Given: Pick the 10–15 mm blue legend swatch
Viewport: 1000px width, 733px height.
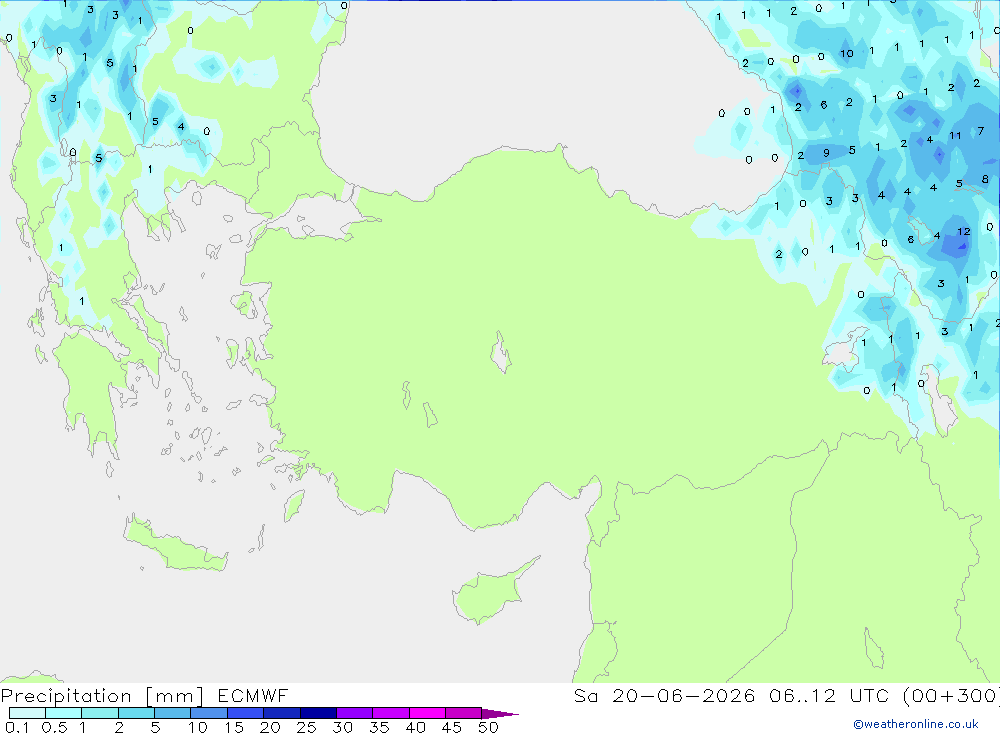Looking at the screenshot, I should click(x=209, y=713).
